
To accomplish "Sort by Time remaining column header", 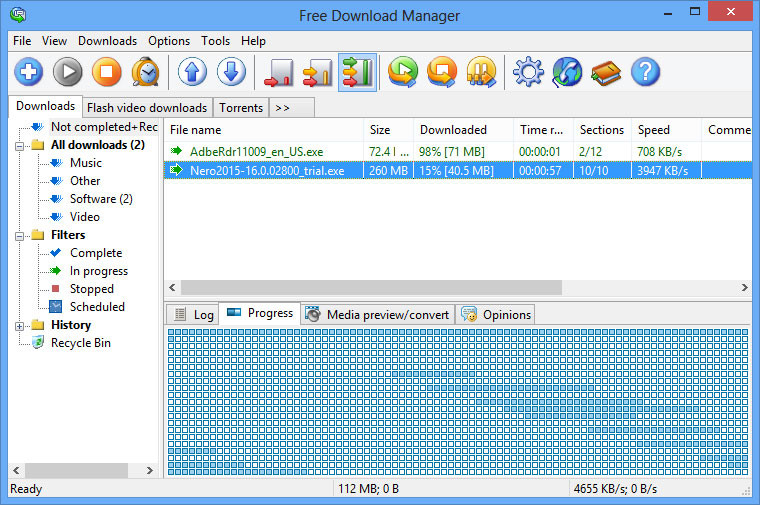I will tap(543, 130).
